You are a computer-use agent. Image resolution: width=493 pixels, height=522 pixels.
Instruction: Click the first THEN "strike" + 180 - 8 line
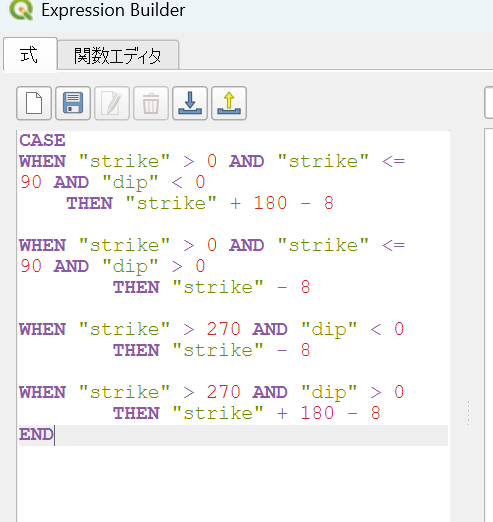tap(200, 203)
